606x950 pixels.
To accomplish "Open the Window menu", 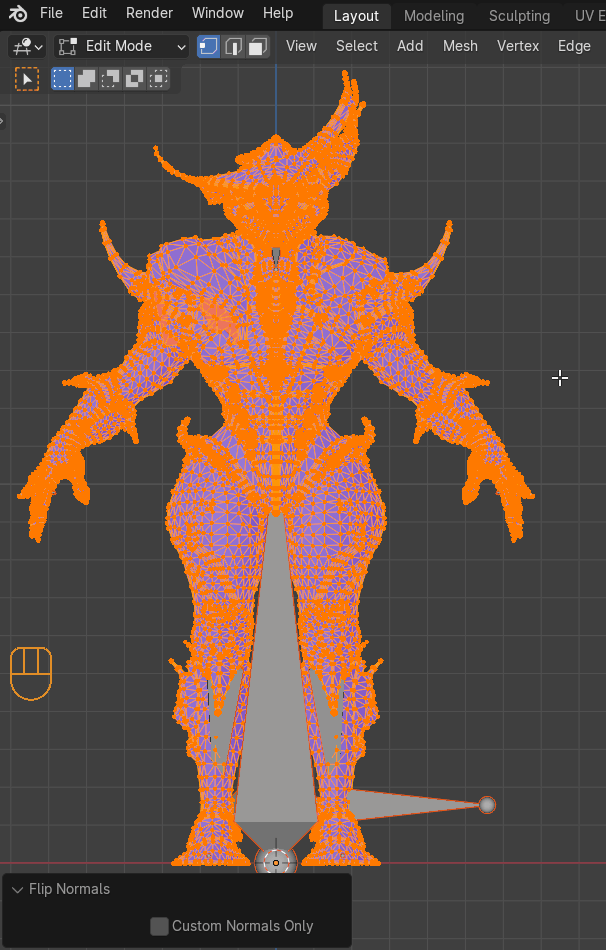I will pyautogui.click(x=218, y=13).
